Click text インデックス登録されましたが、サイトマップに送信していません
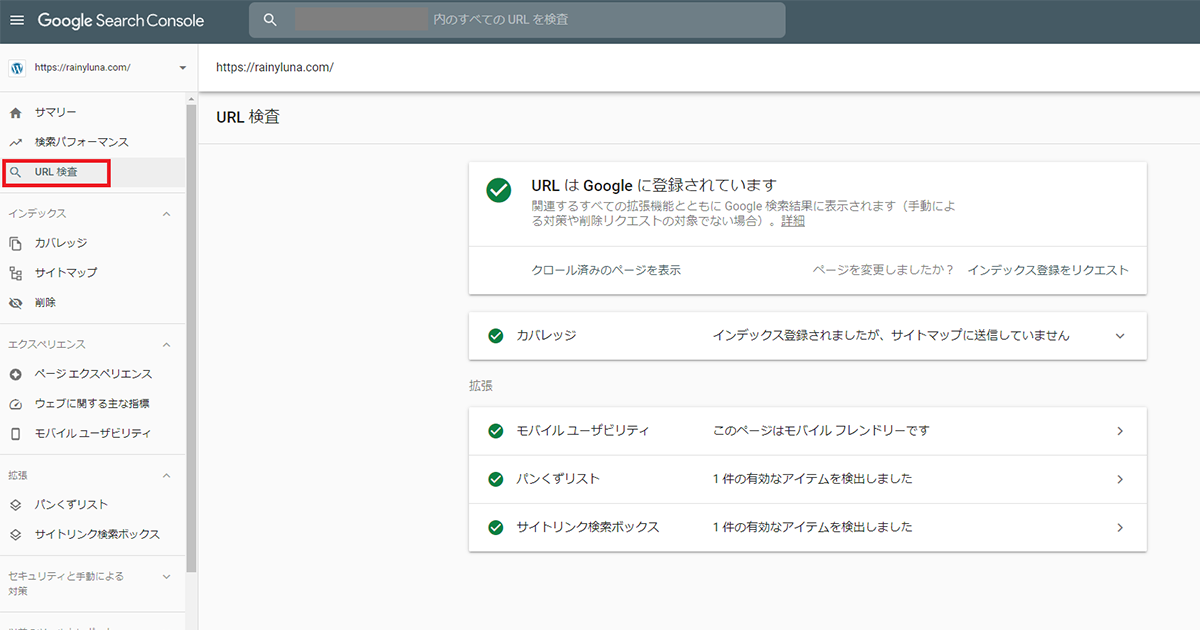This screenshot has height=630, width=1200. tap(891, 336)
